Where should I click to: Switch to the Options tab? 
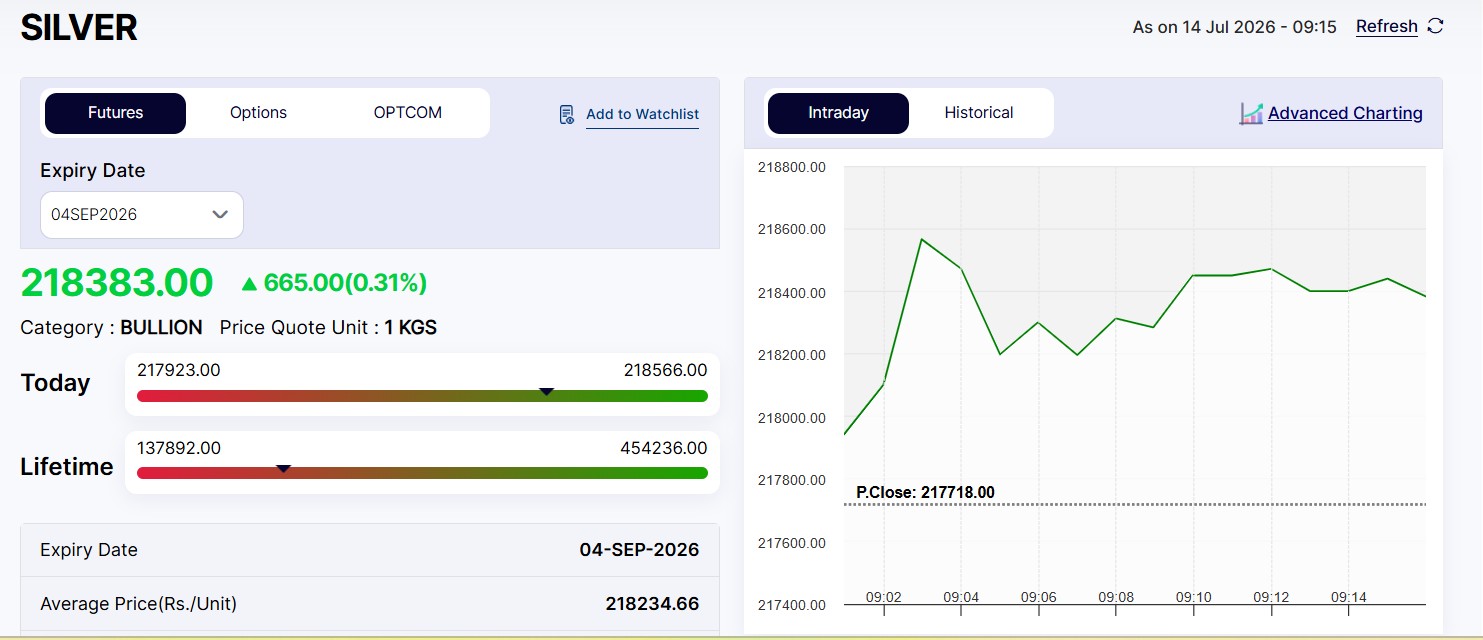click(x=258, y=113)
